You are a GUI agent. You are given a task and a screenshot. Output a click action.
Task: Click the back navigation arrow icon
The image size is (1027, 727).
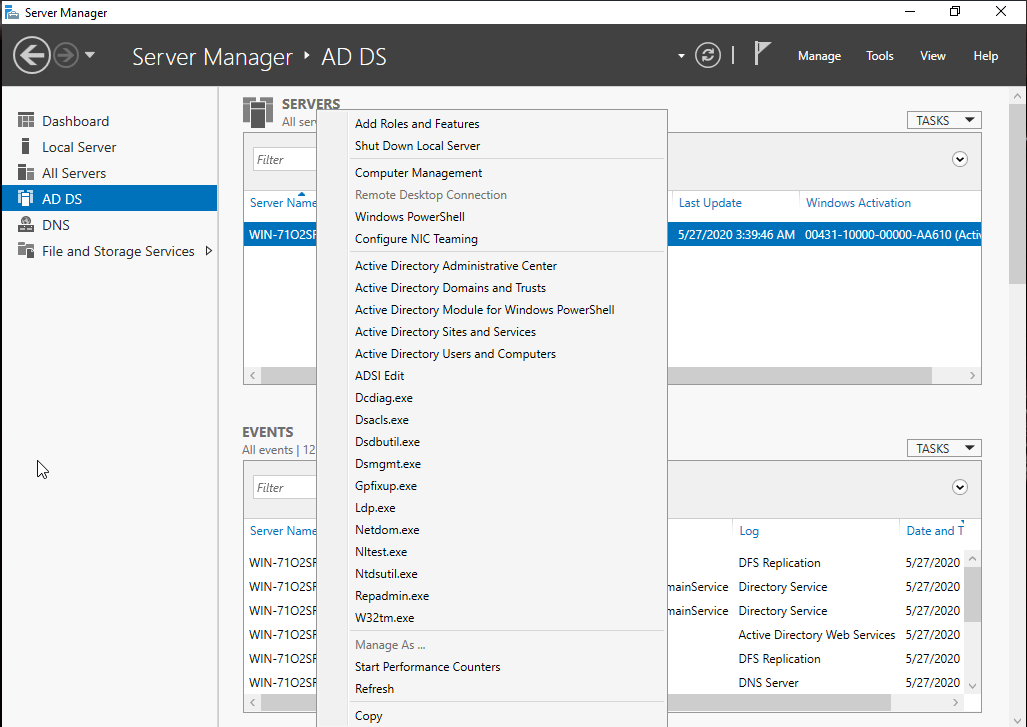coord(32,55)
